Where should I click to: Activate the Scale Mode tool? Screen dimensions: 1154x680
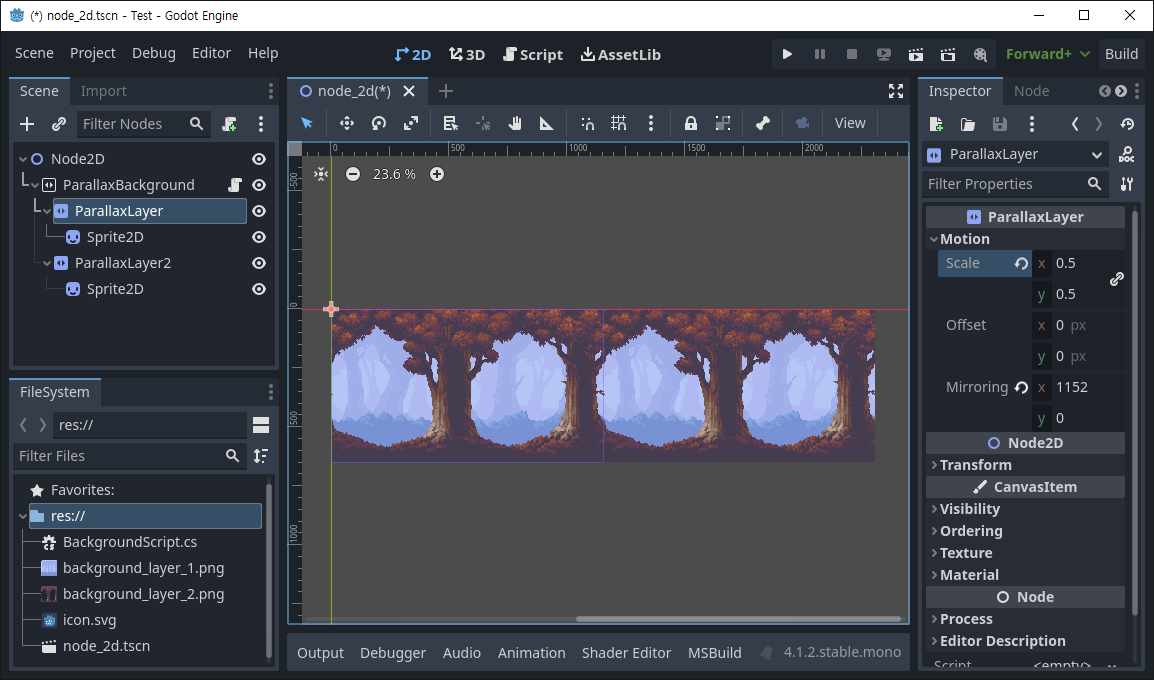pyautogui.click(x=411, y=123)
